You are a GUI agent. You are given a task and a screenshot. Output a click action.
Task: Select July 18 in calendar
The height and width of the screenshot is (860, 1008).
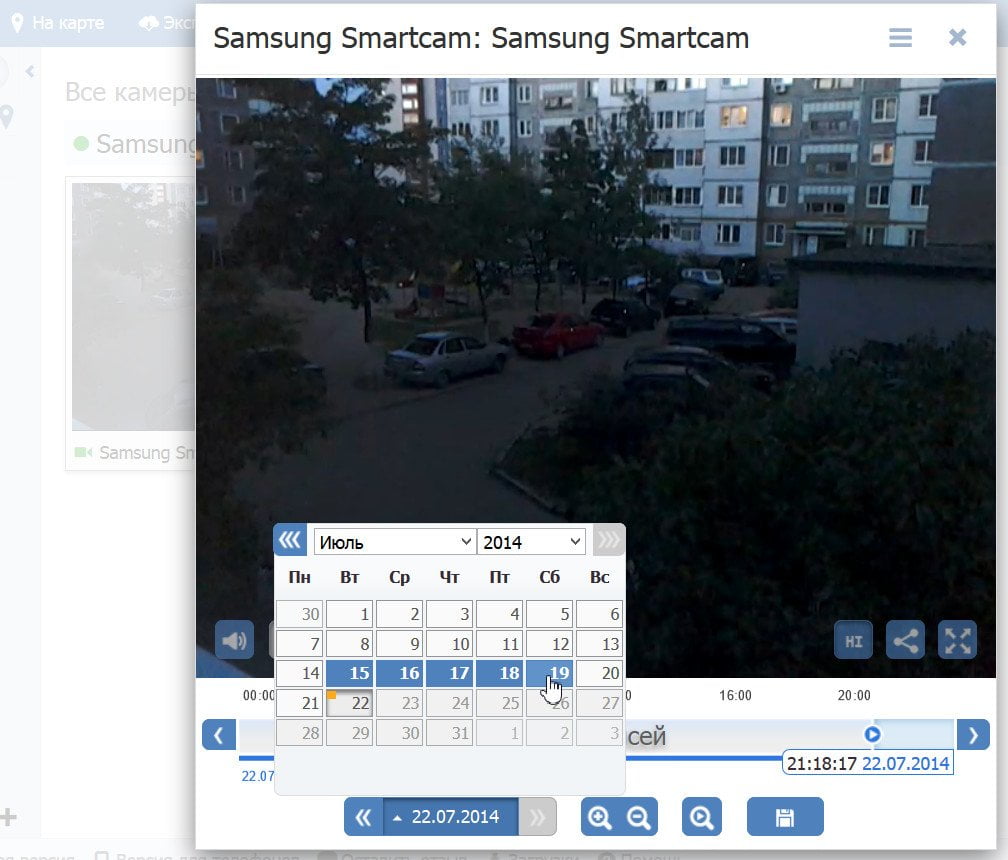click(500, 673)
